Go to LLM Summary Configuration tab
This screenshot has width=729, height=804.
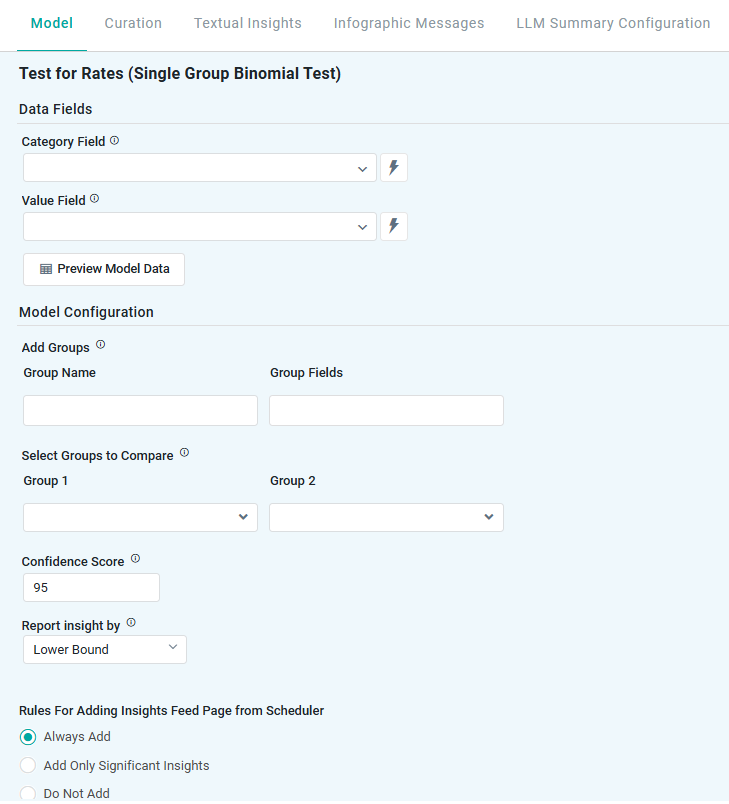(x=613, y=23)
